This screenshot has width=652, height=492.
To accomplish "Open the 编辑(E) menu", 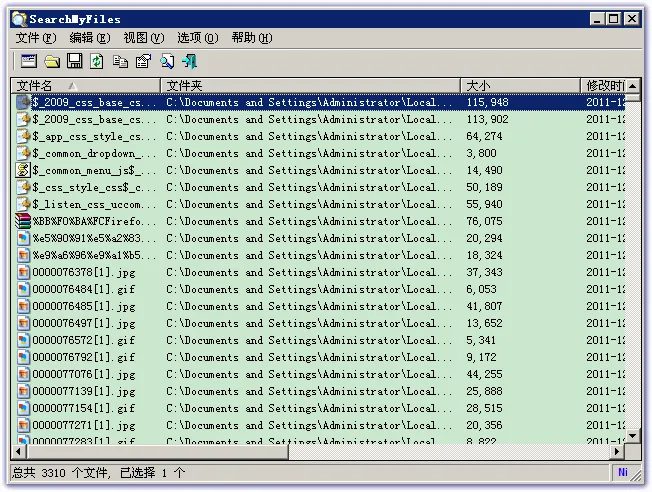I will click(x=90, y=38).
